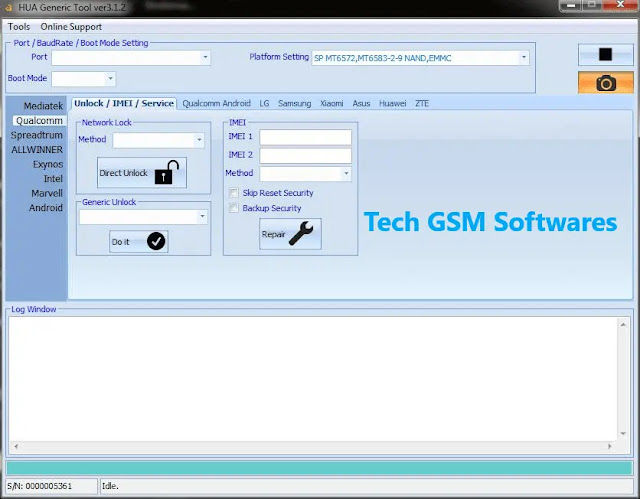Select Android in the sidebar

[x=46, y=208]
